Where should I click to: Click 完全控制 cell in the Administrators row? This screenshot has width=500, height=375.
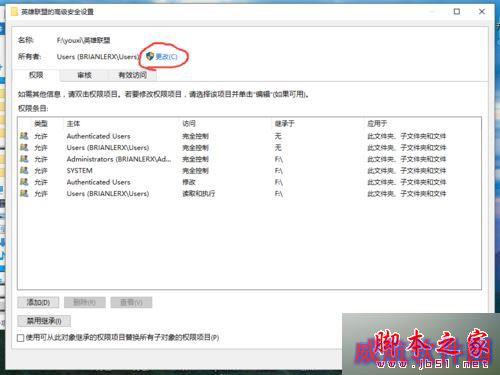click(x=195, y=159)
